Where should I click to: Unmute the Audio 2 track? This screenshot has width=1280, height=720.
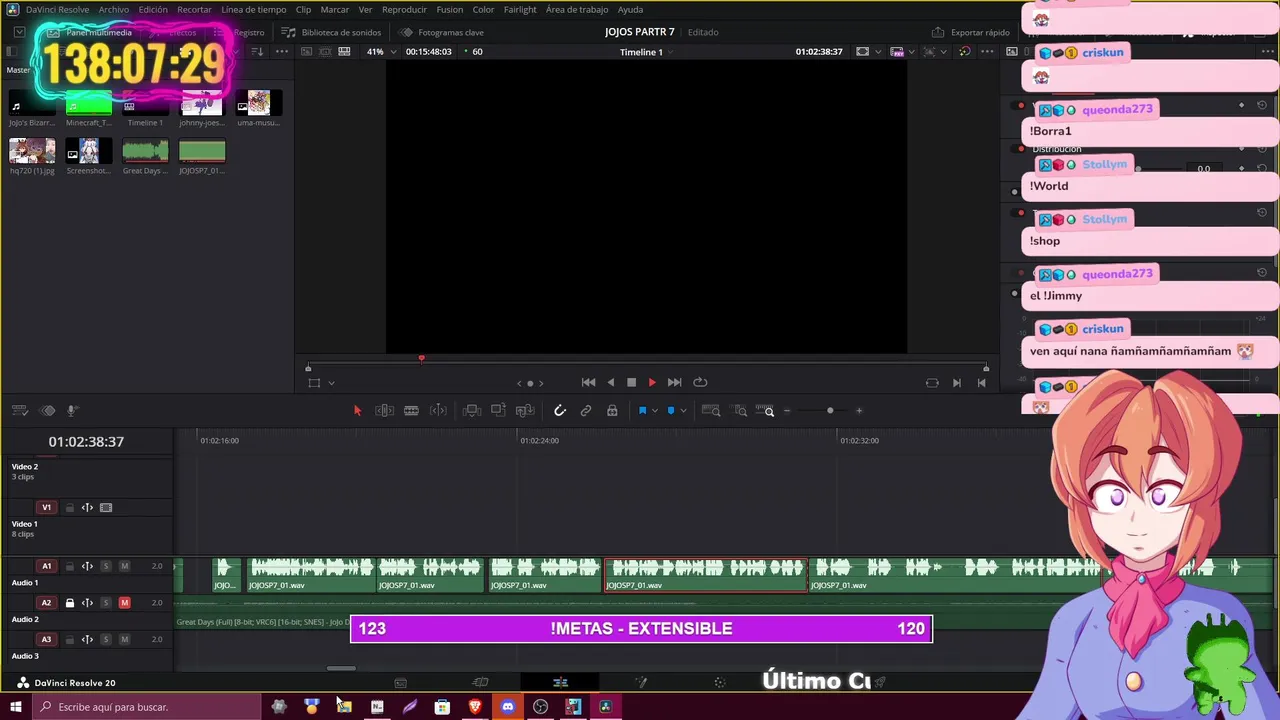[x=124, y=603]
